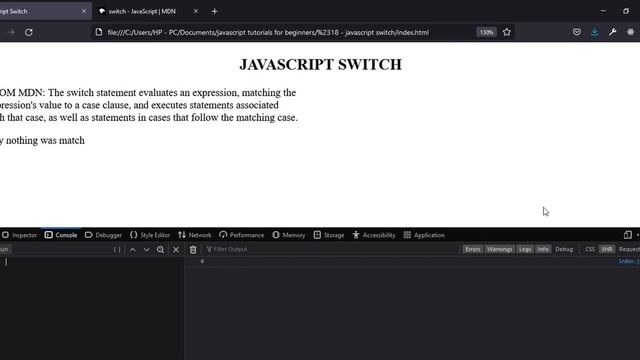Click the page info icon in address bar
640x360 pixels.
click(x=99, y=32)
